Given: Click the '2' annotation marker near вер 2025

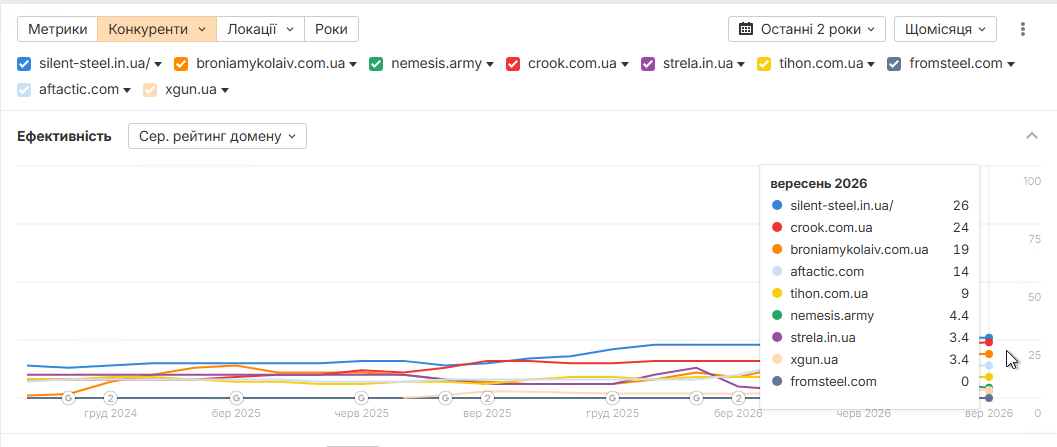Looking at the screenshot, I should [487, 398].
